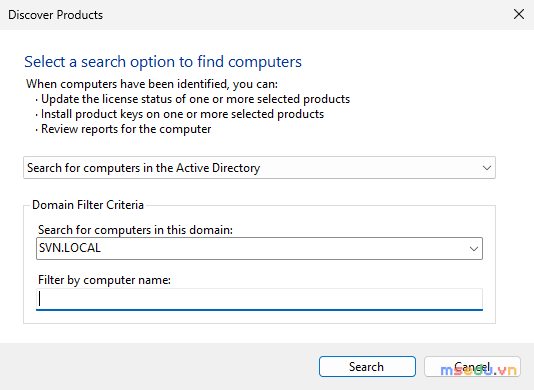Start discovery with the Search button

pos(367,366)
